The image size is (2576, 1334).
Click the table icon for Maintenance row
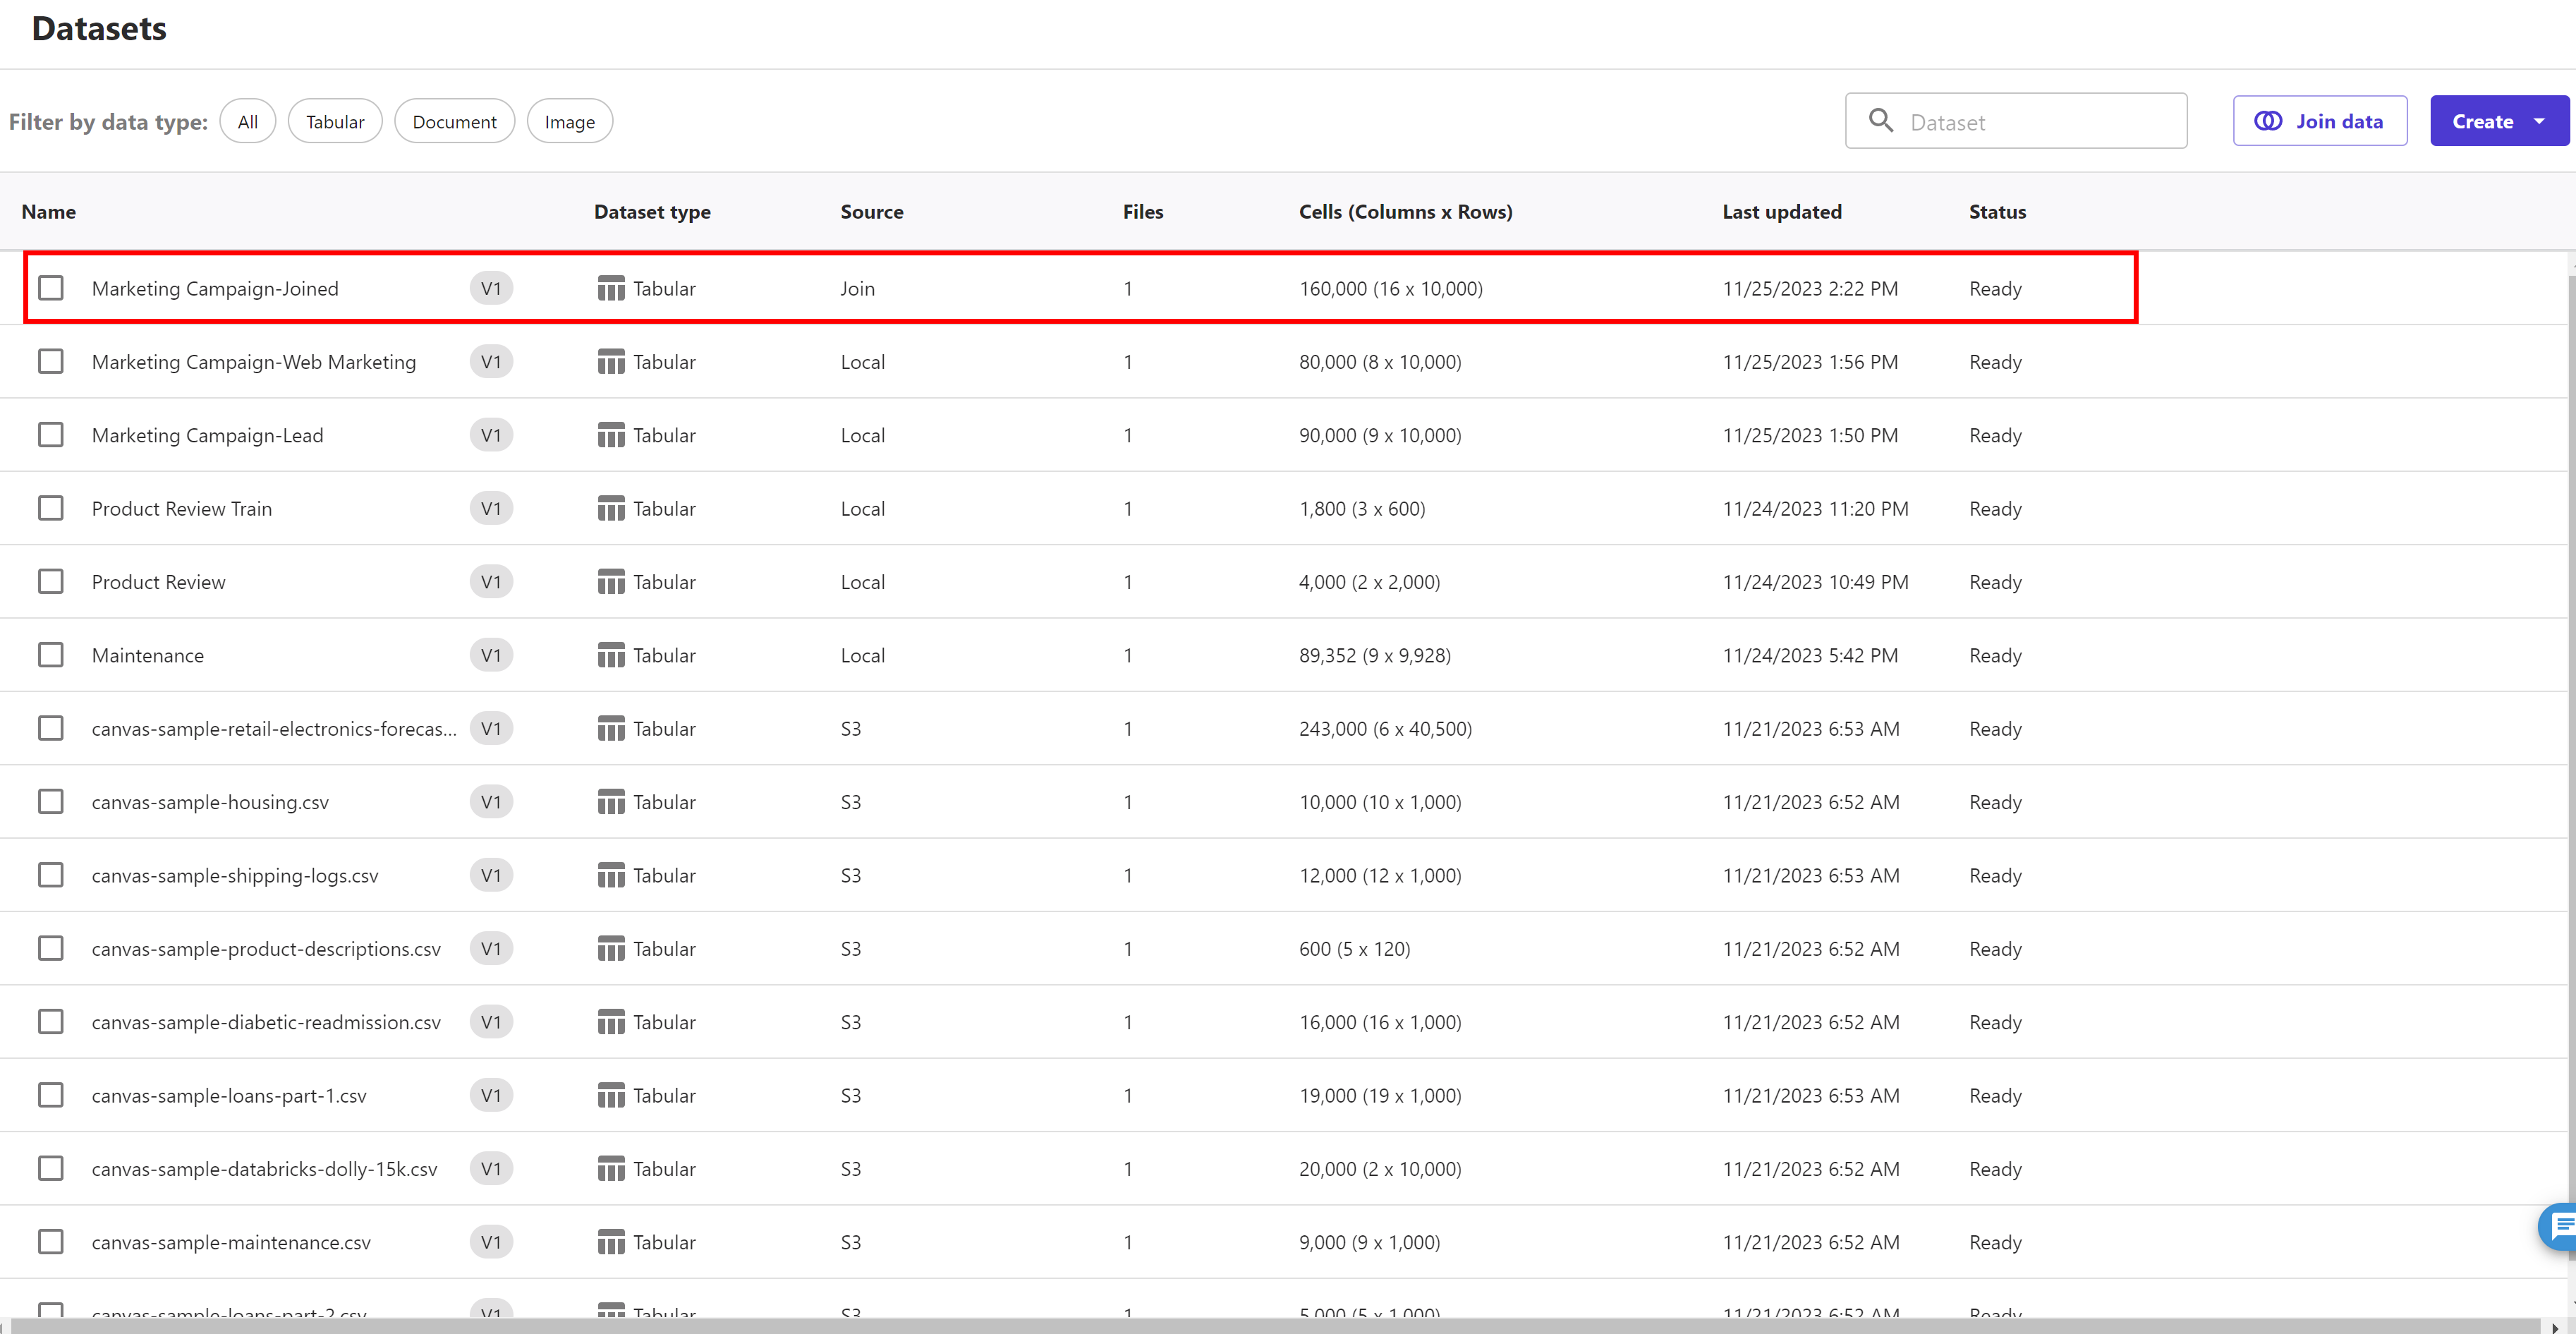[610, 655]
